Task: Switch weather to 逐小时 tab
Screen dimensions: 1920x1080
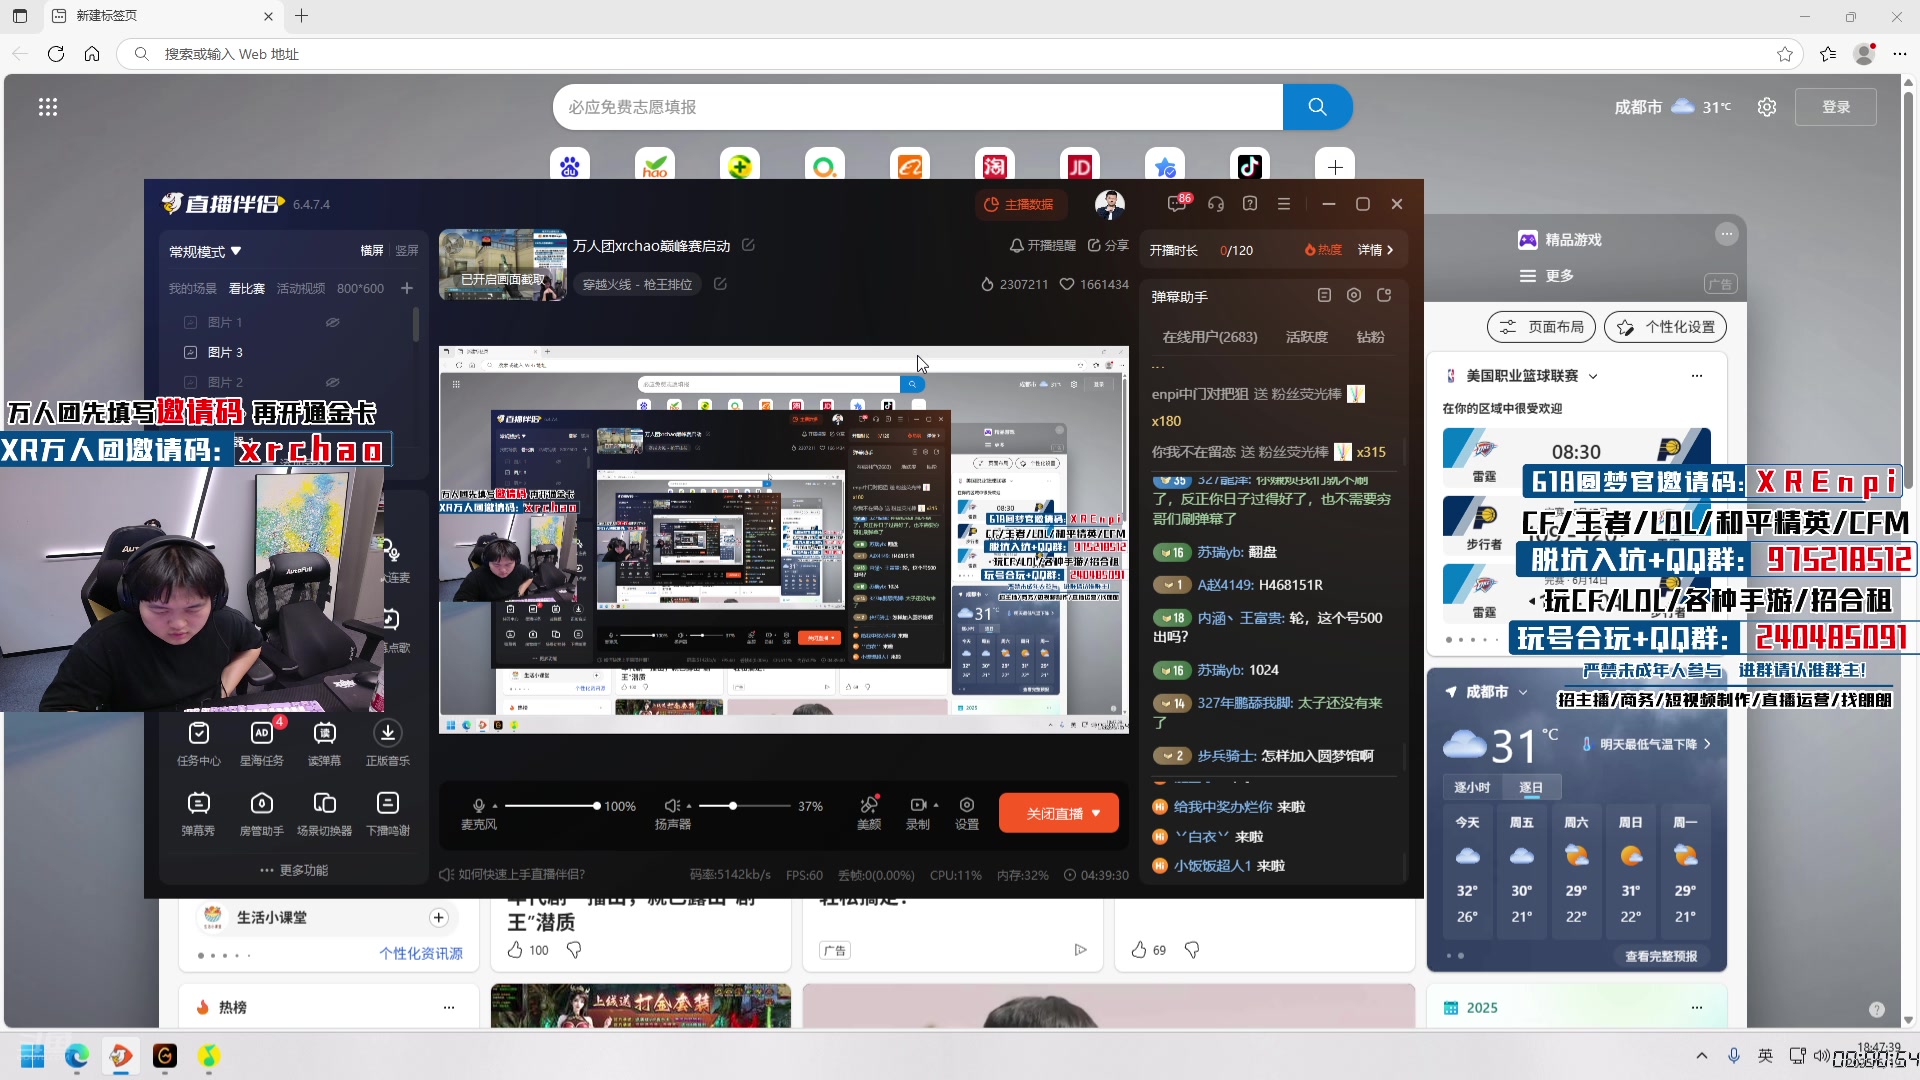Action: point(1471,787)
